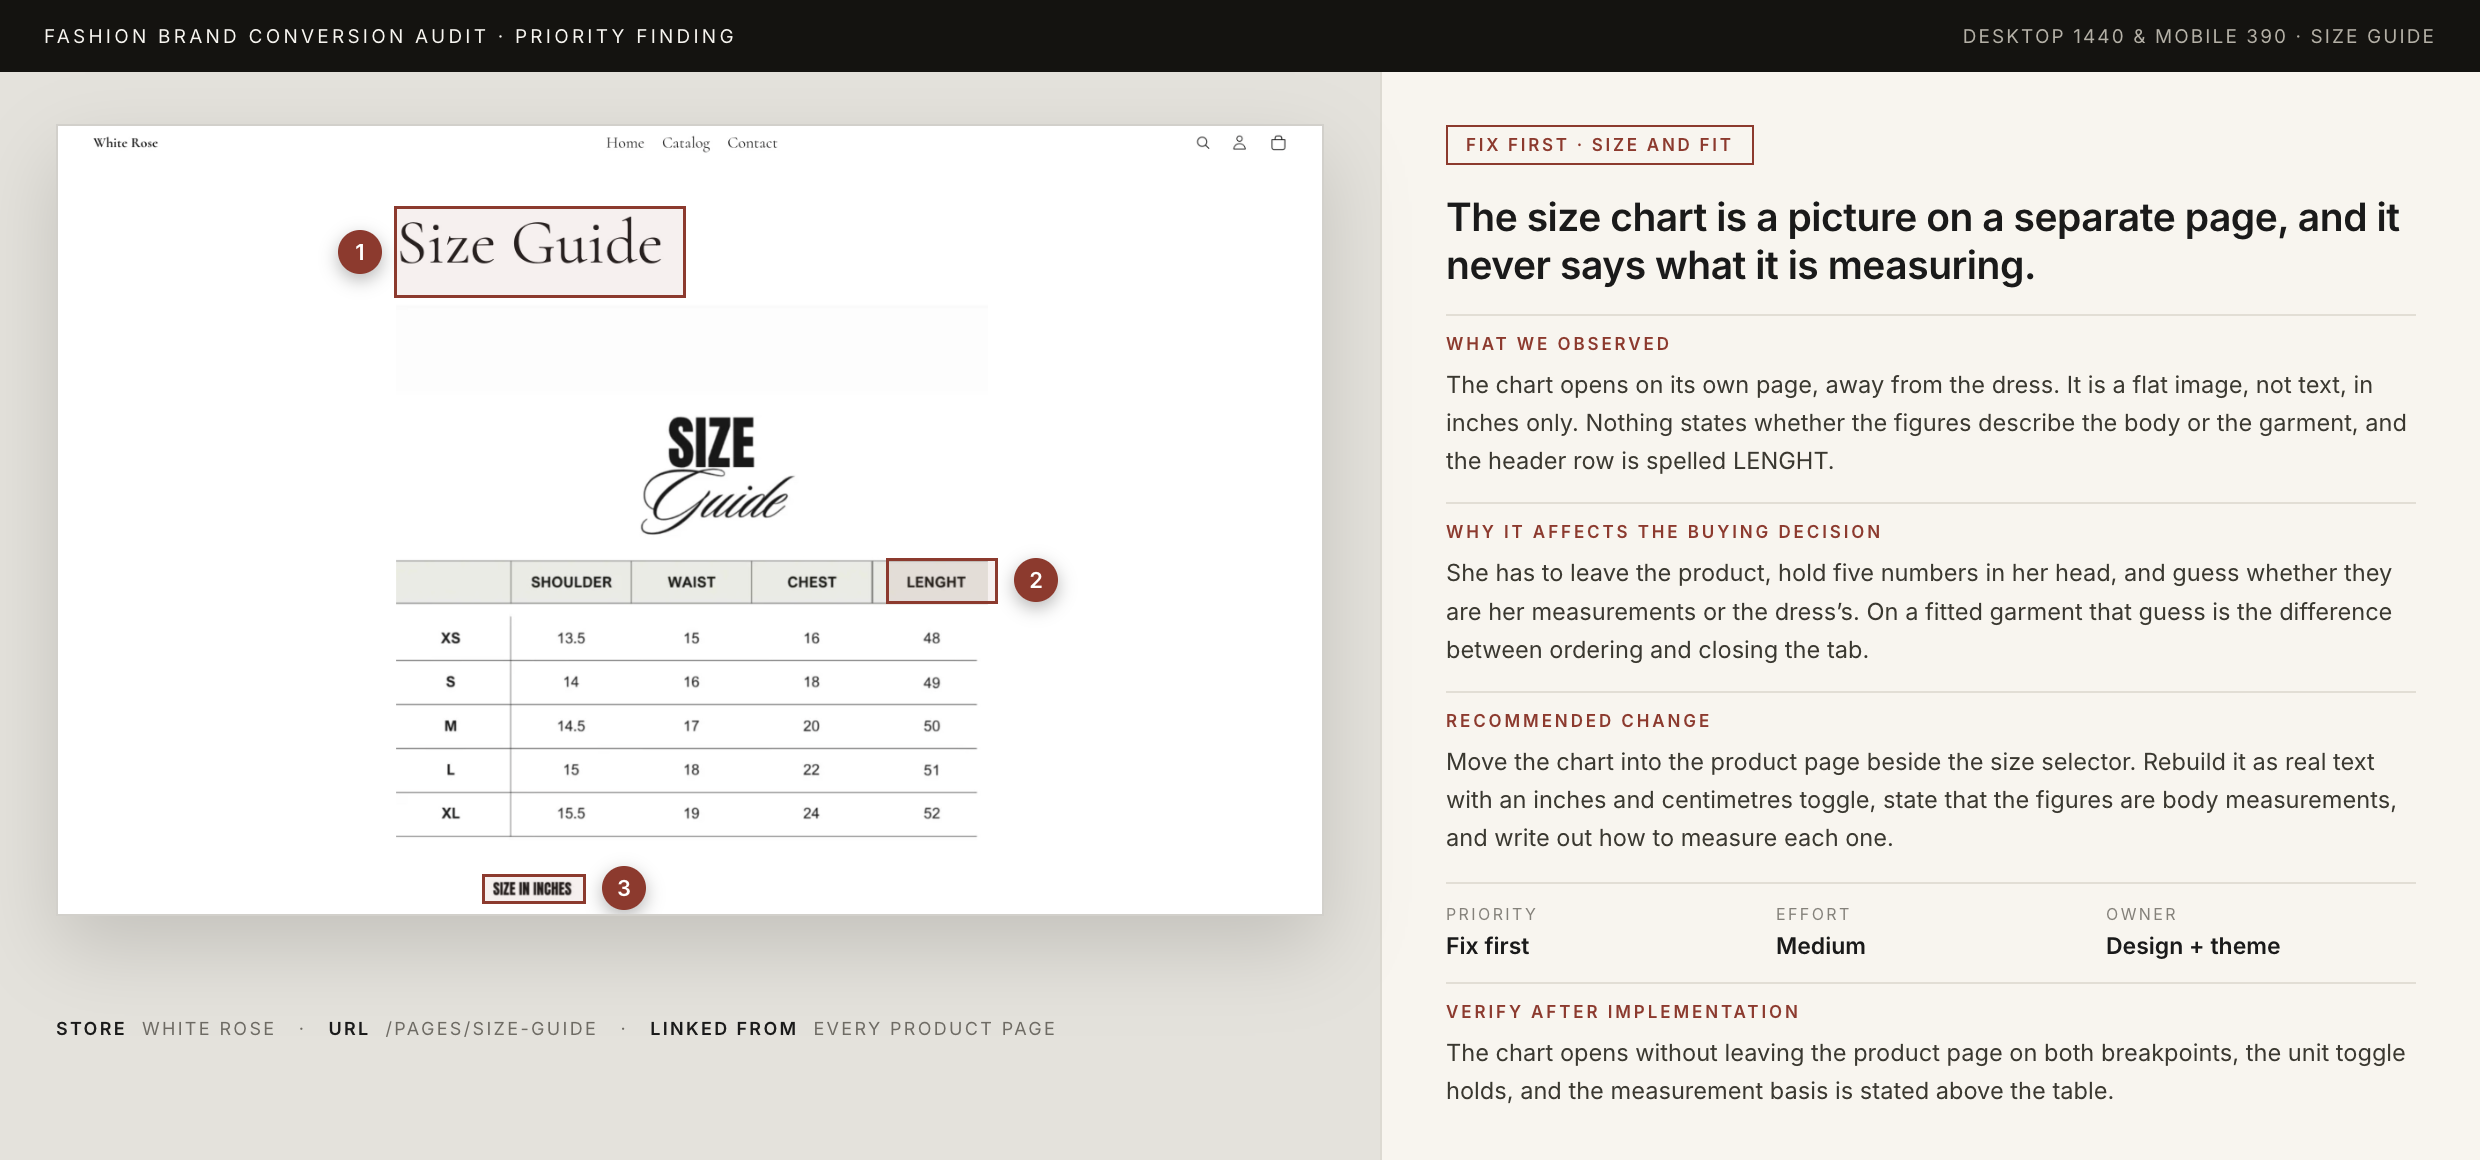Click the effort value Medium
Viewport: 2480px width, 1160px height.
[x=1820, y=946]
